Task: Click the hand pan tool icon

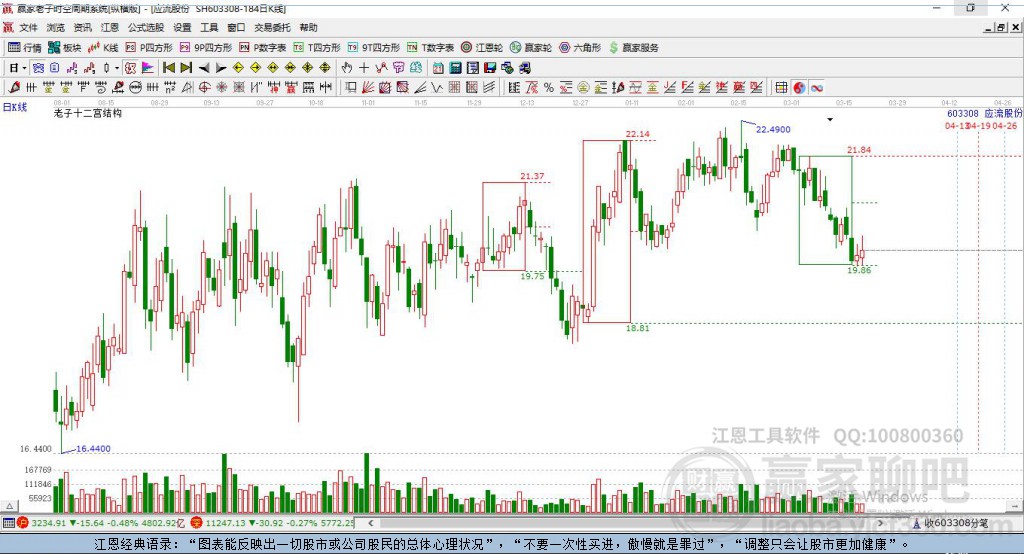Action: pyautogui.click(x=347, y=68)
